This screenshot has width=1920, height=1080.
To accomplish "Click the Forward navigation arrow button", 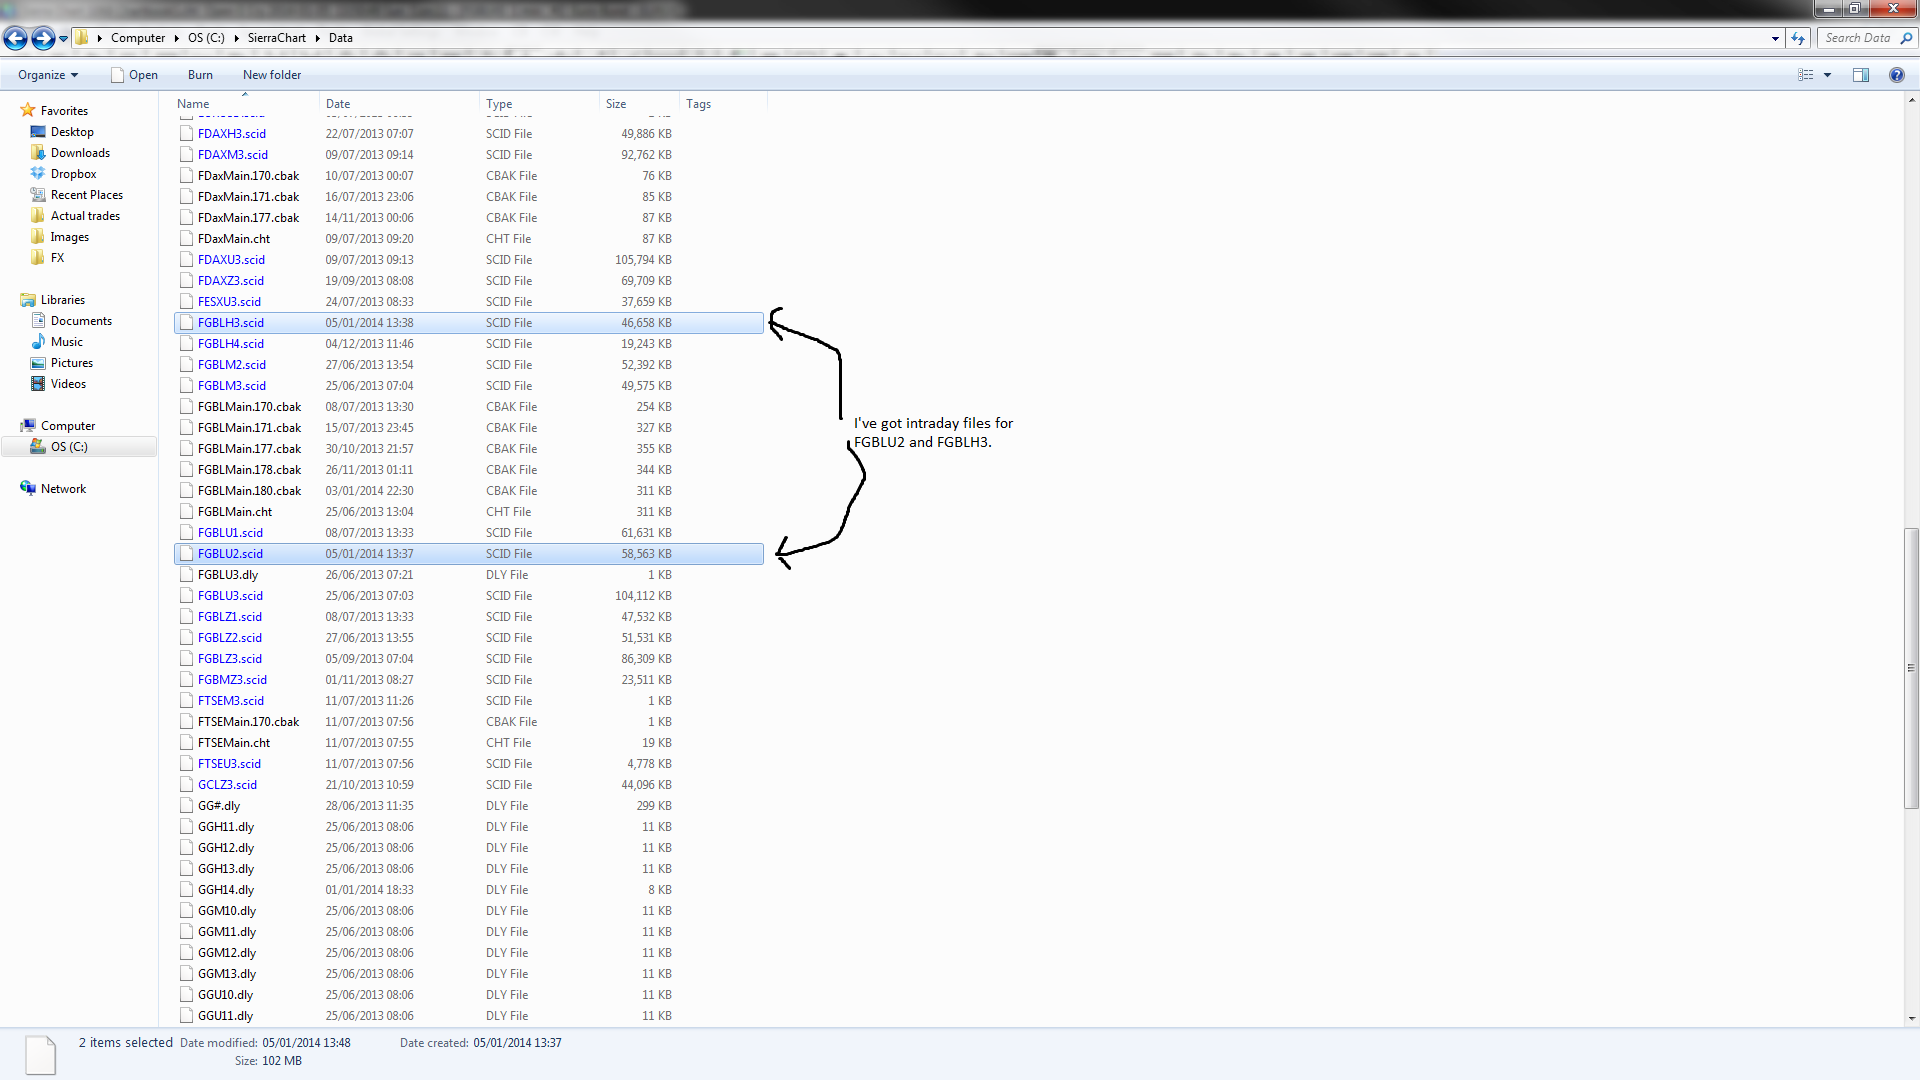I will coord(42,38).
